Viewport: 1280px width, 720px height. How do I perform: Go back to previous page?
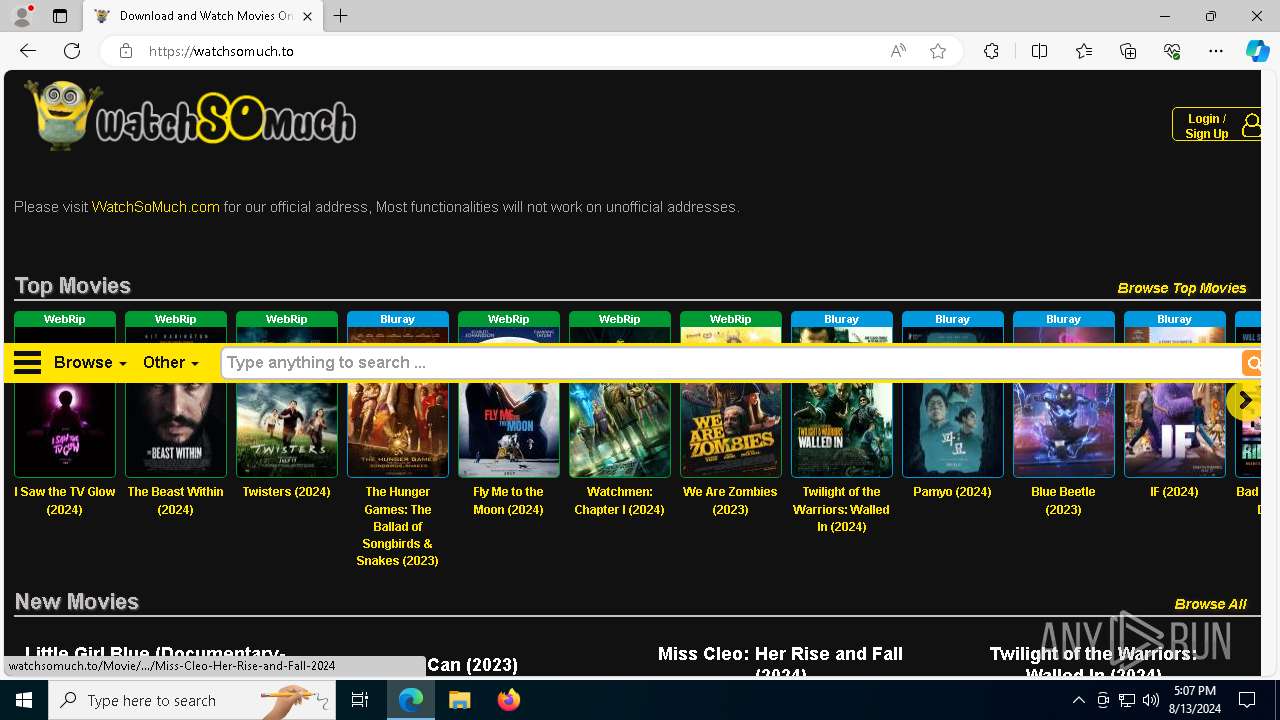(28, 51)
